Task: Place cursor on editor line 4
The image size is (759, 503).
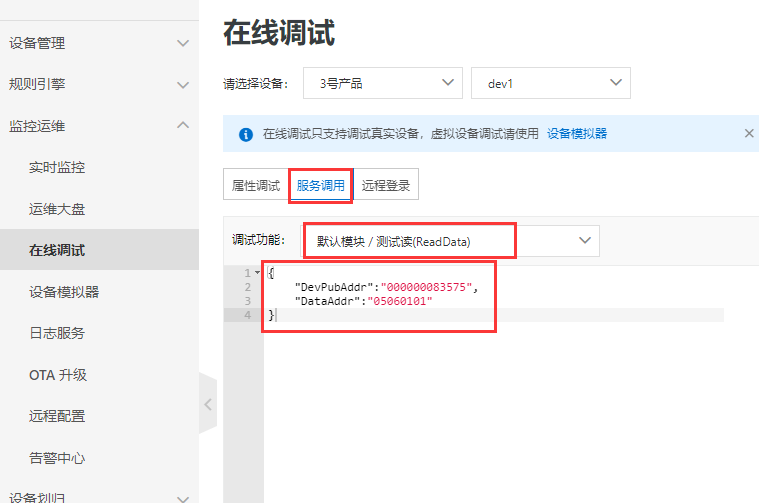Action: [494, 315]
